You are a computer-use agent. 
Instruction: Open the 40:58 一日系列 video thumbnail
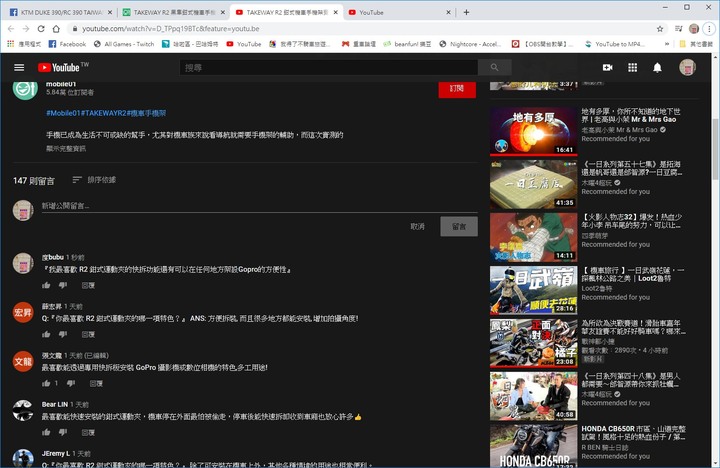tap(533, 396)
